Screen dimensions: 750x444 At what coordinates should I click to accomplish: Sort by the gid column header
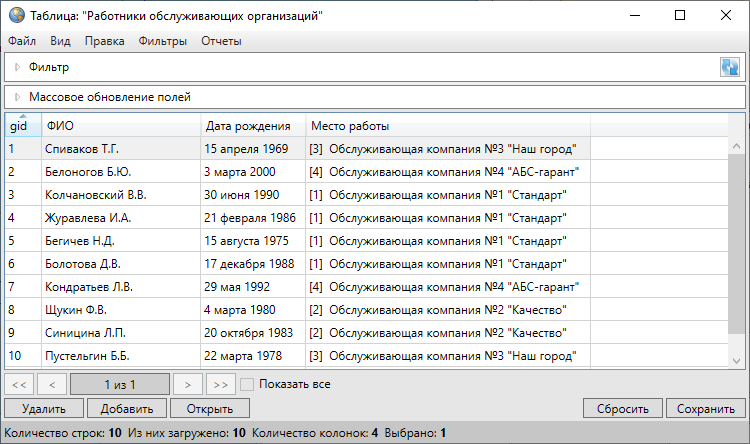pos(19,126)
